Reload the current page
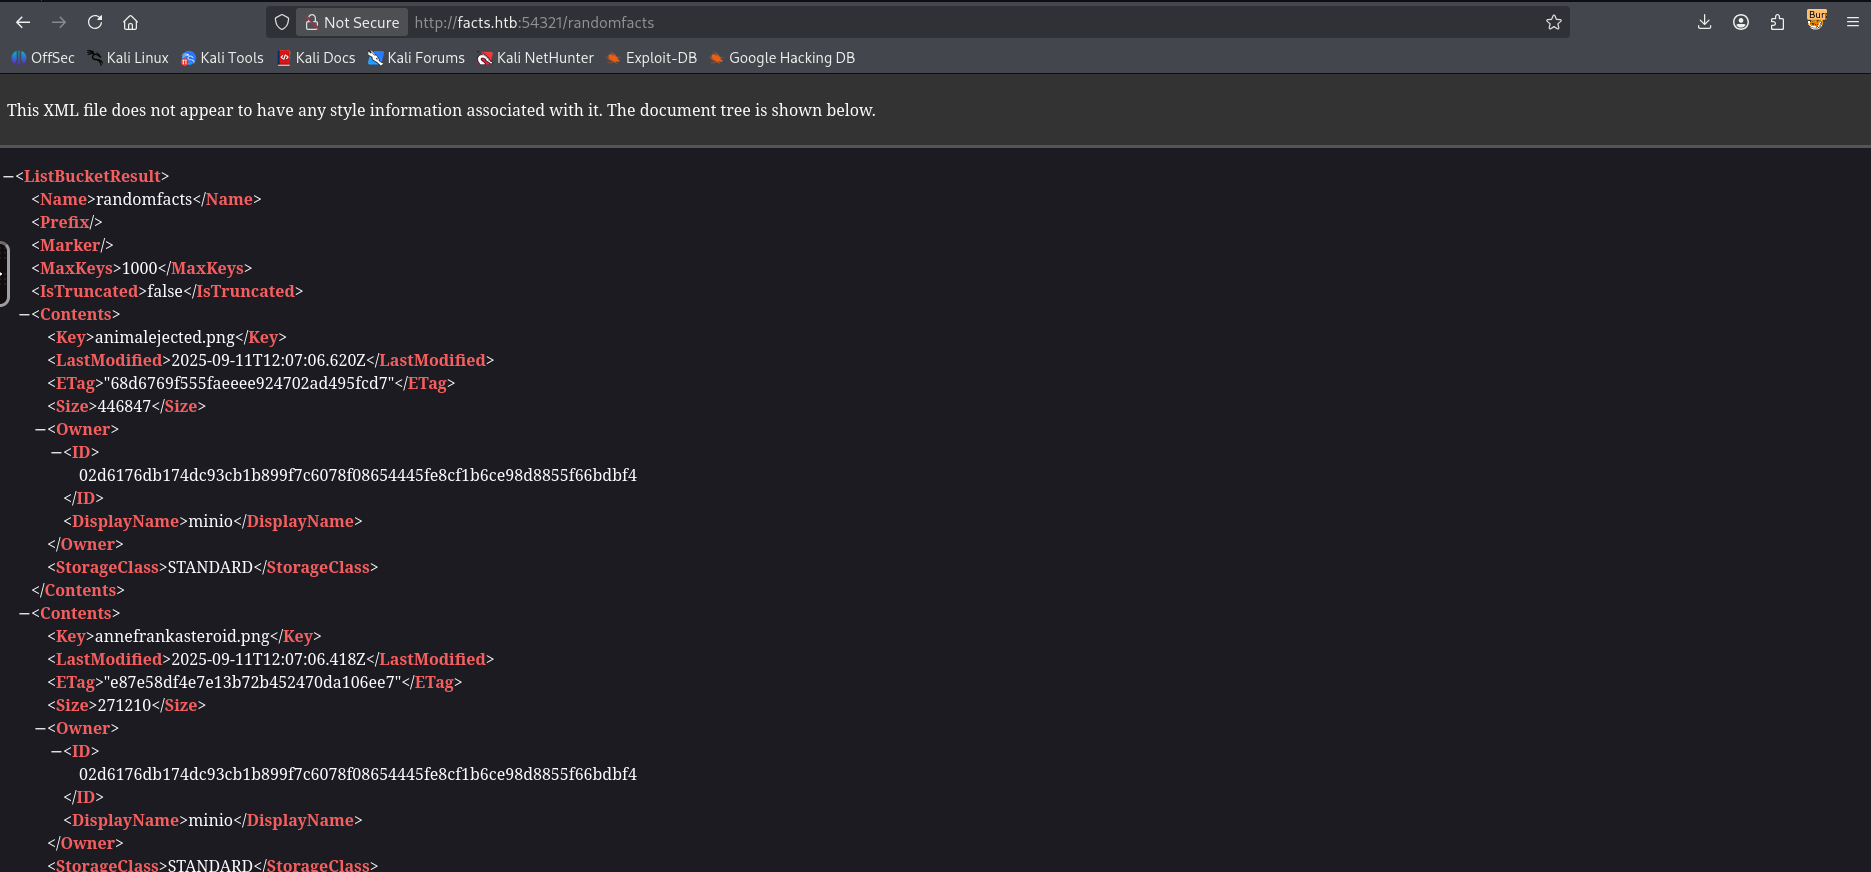The image size is (1871, 872). 95,22
